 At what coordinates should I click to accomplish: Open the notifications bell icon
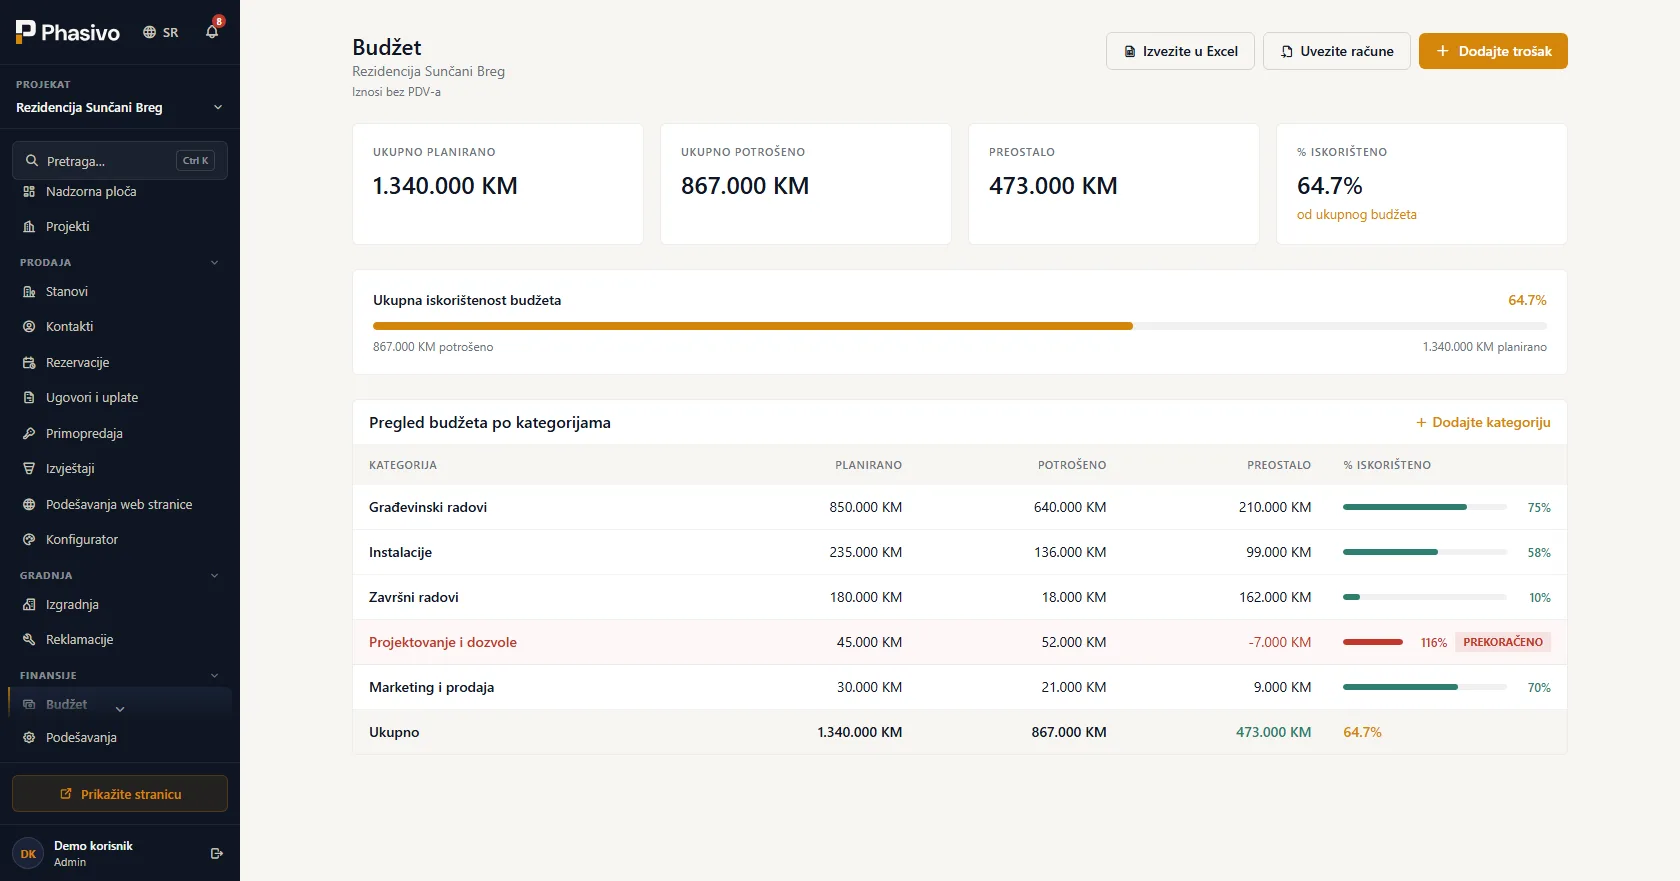(x=212, y=32)
